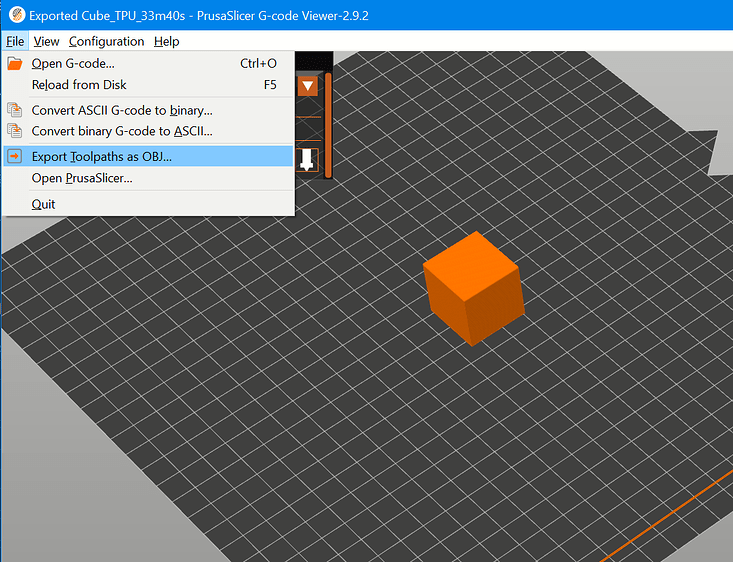Open the File menu
This screenshot has height=562, width=733.
coord(15,41)
